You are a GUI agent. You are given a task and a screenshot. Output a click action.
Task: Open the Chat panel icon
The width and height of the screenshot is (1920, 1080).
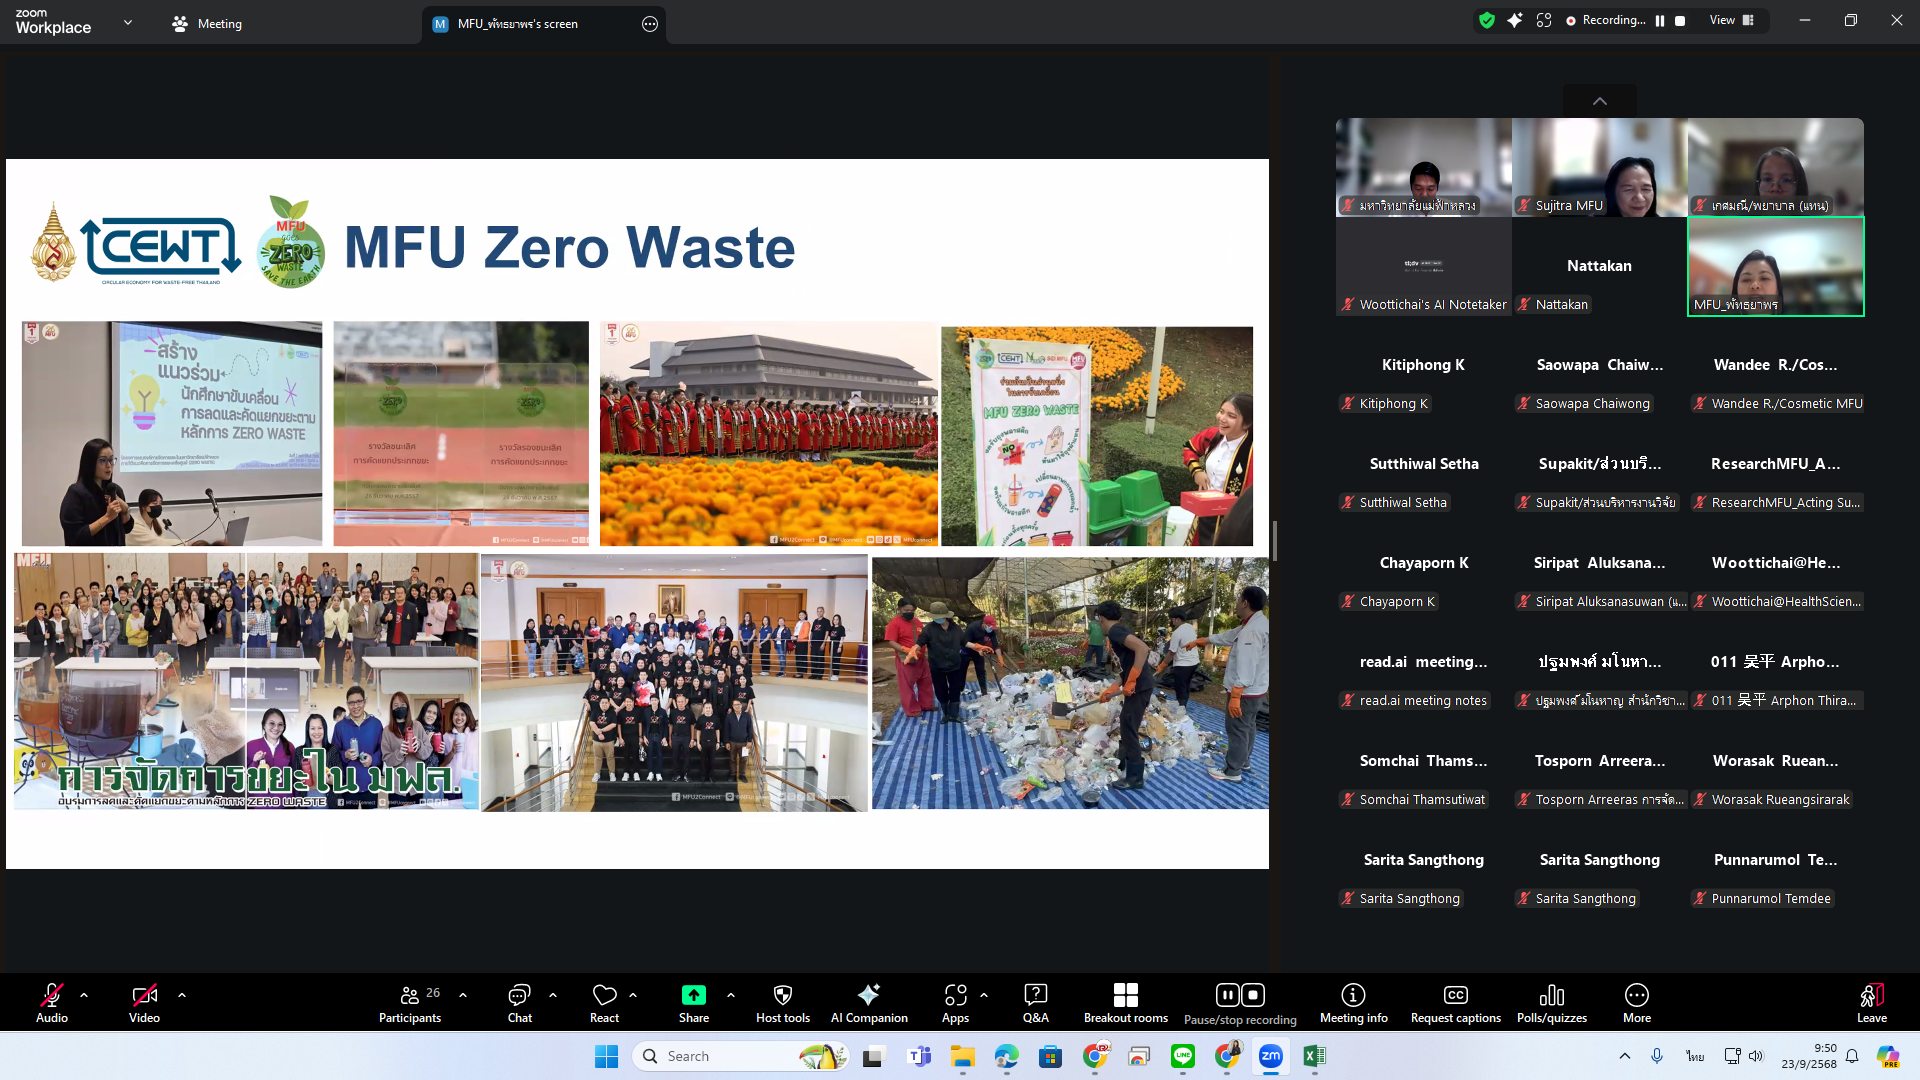click(x=519, y=995)
